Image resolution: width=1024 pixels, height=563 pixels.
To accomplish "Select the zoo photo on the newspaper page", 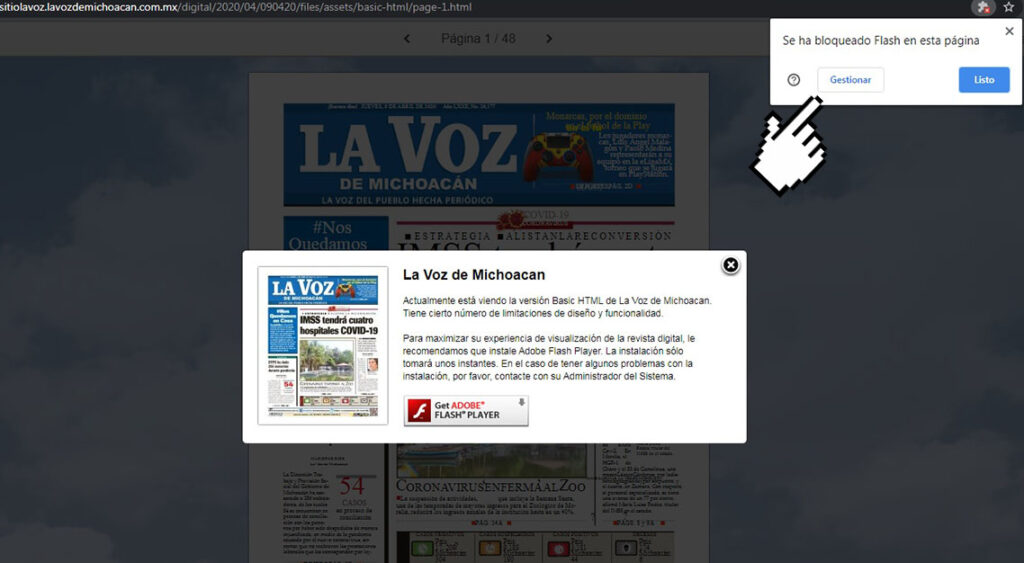I will point(492,460).
